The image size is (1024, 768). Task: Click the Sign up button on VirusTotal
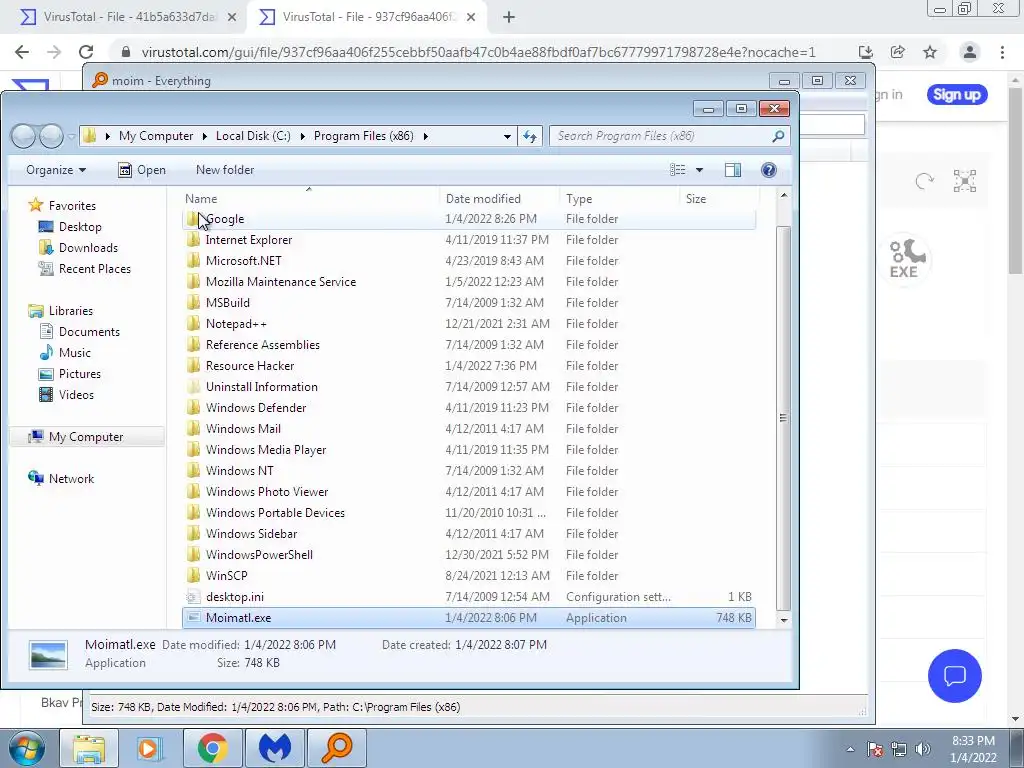pos(957,95)
